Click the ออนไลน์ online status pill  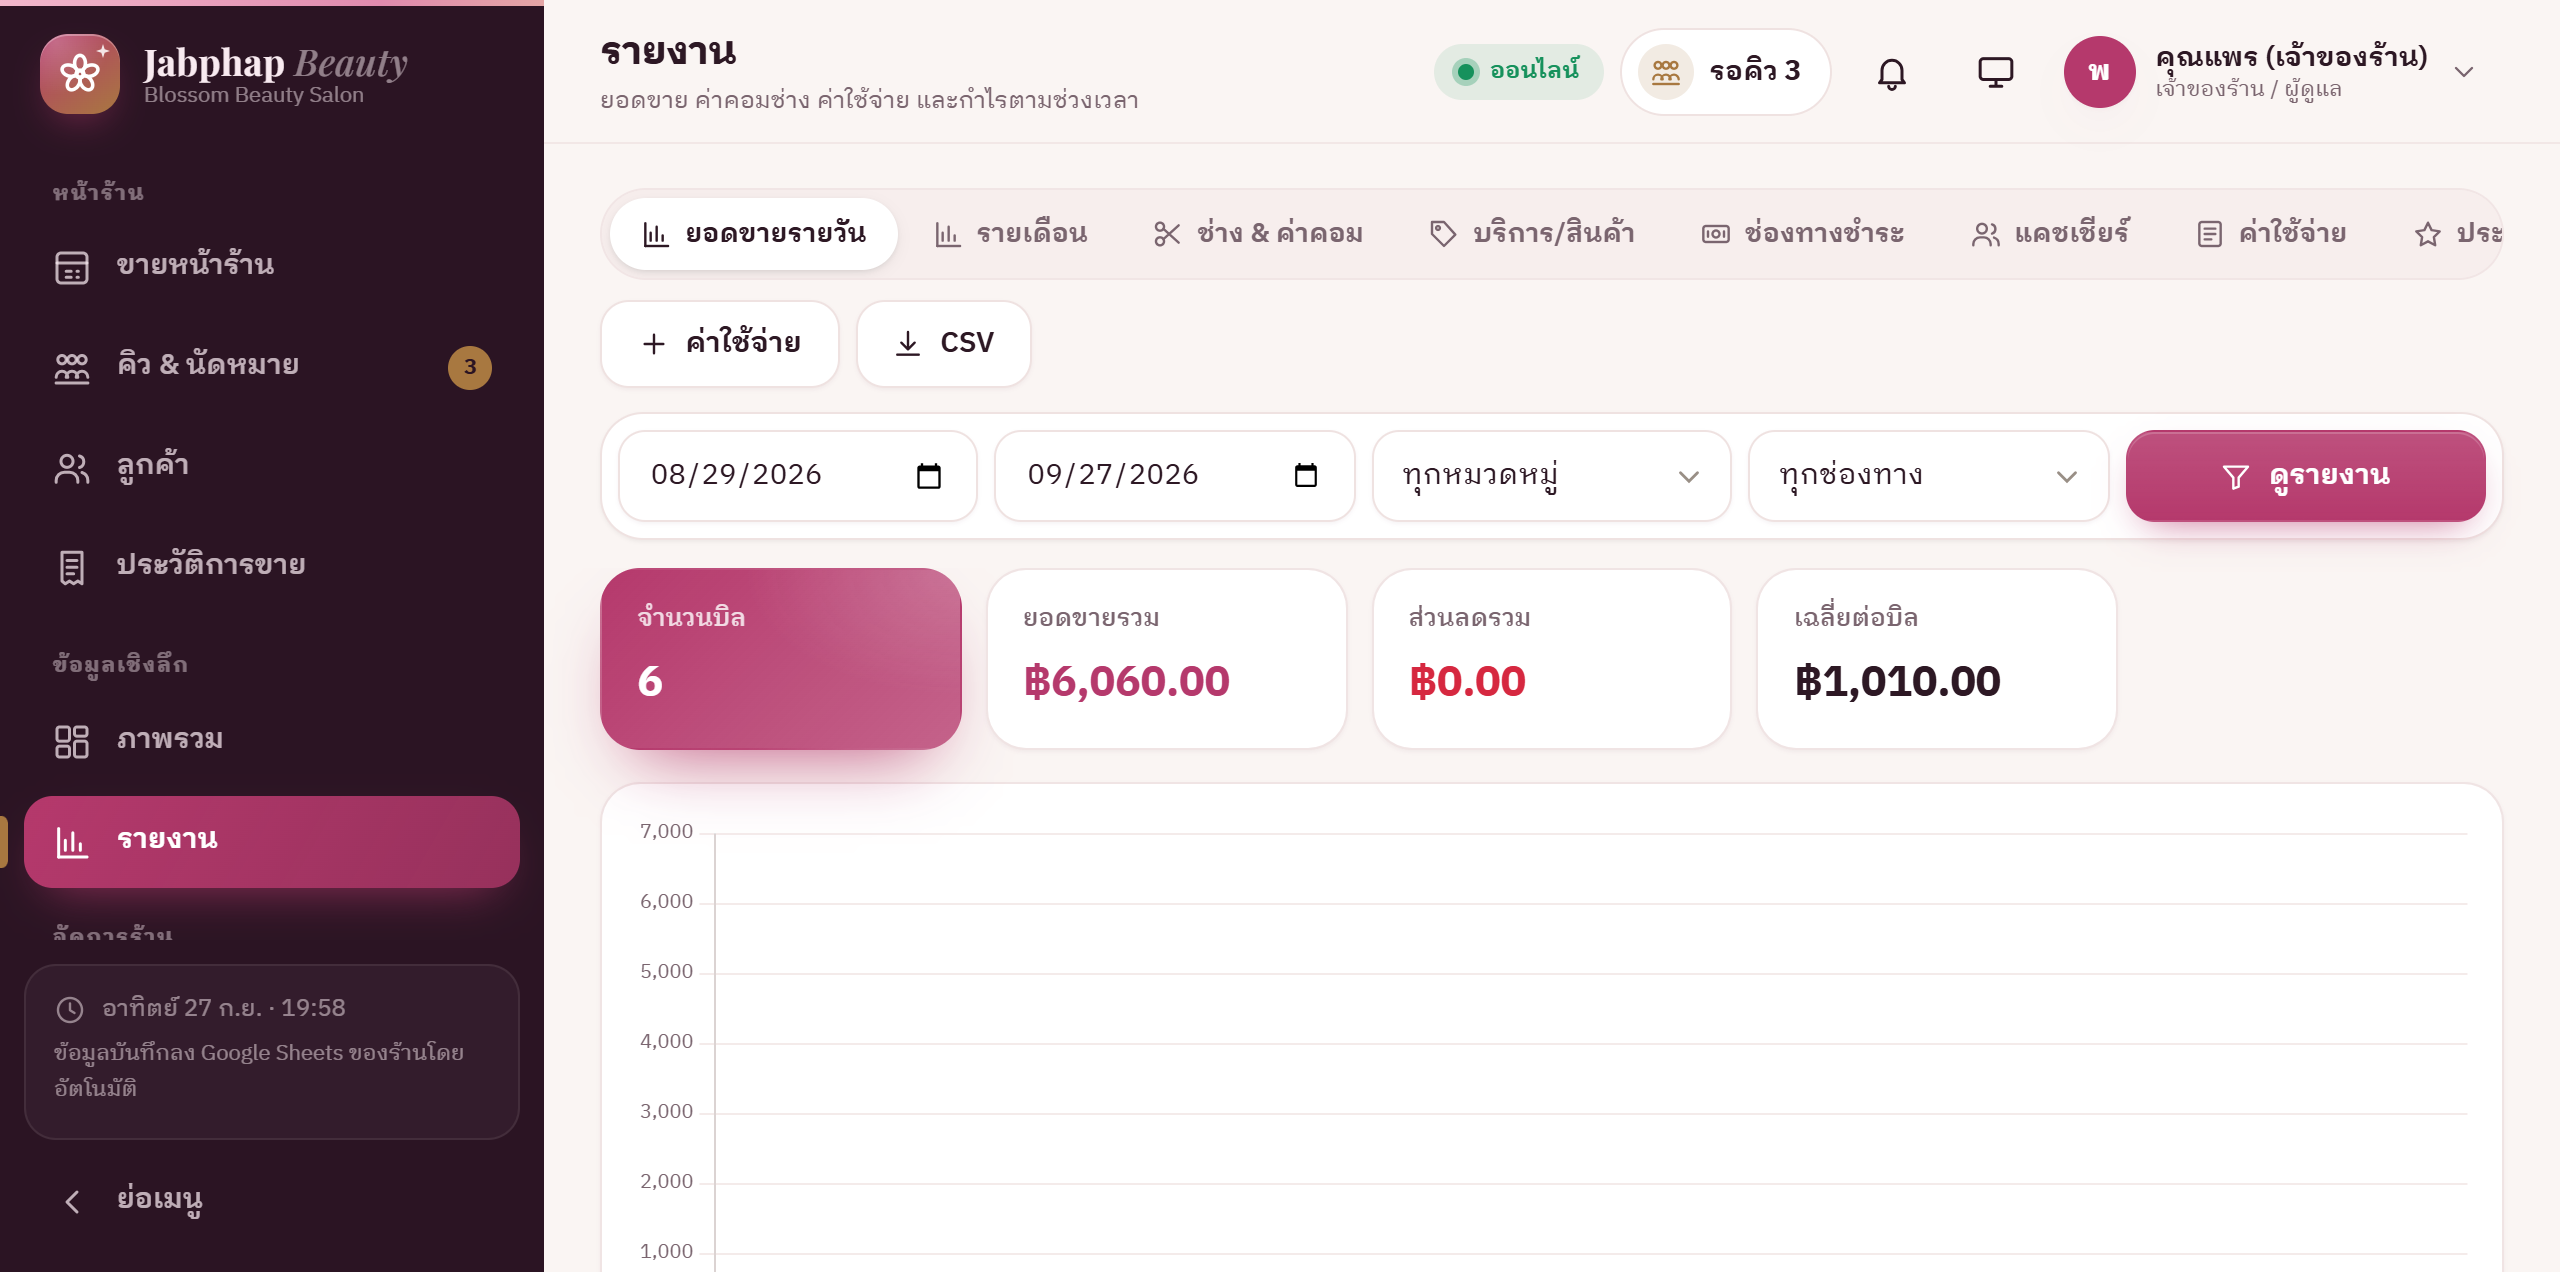click(1518, 72)
